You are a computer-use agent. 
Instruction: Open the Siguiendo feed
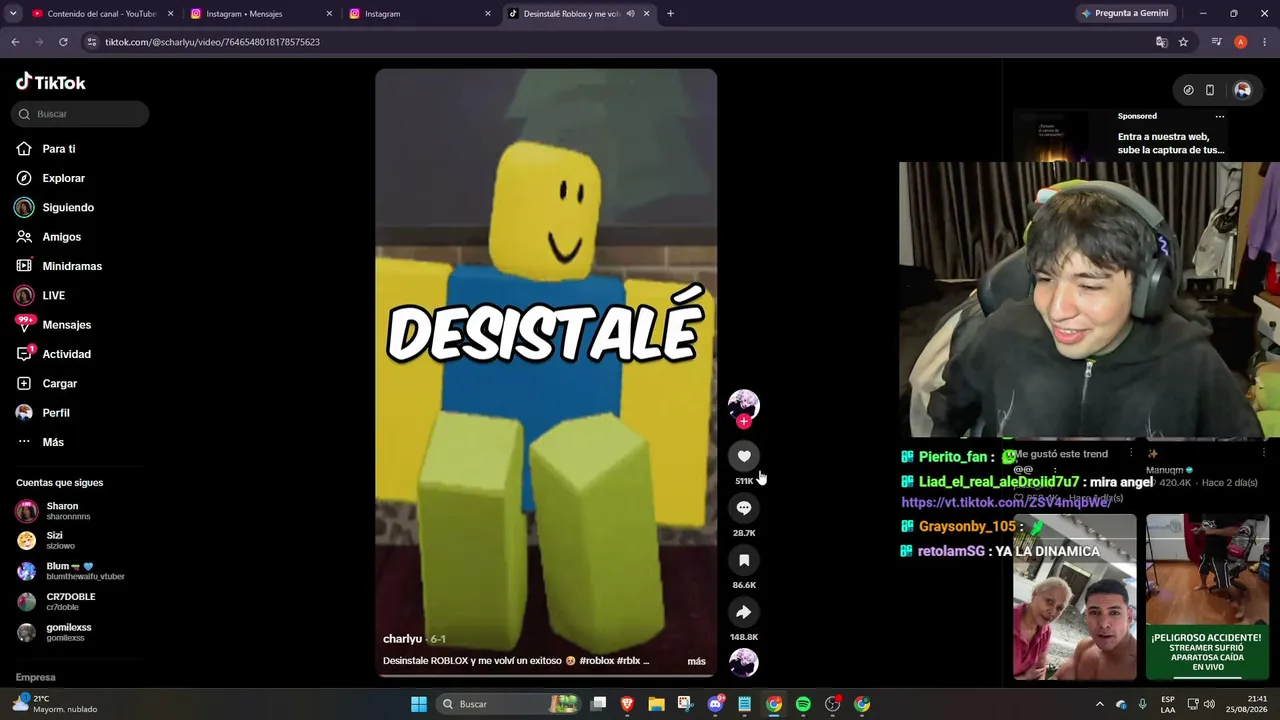[x=68, y=207]
